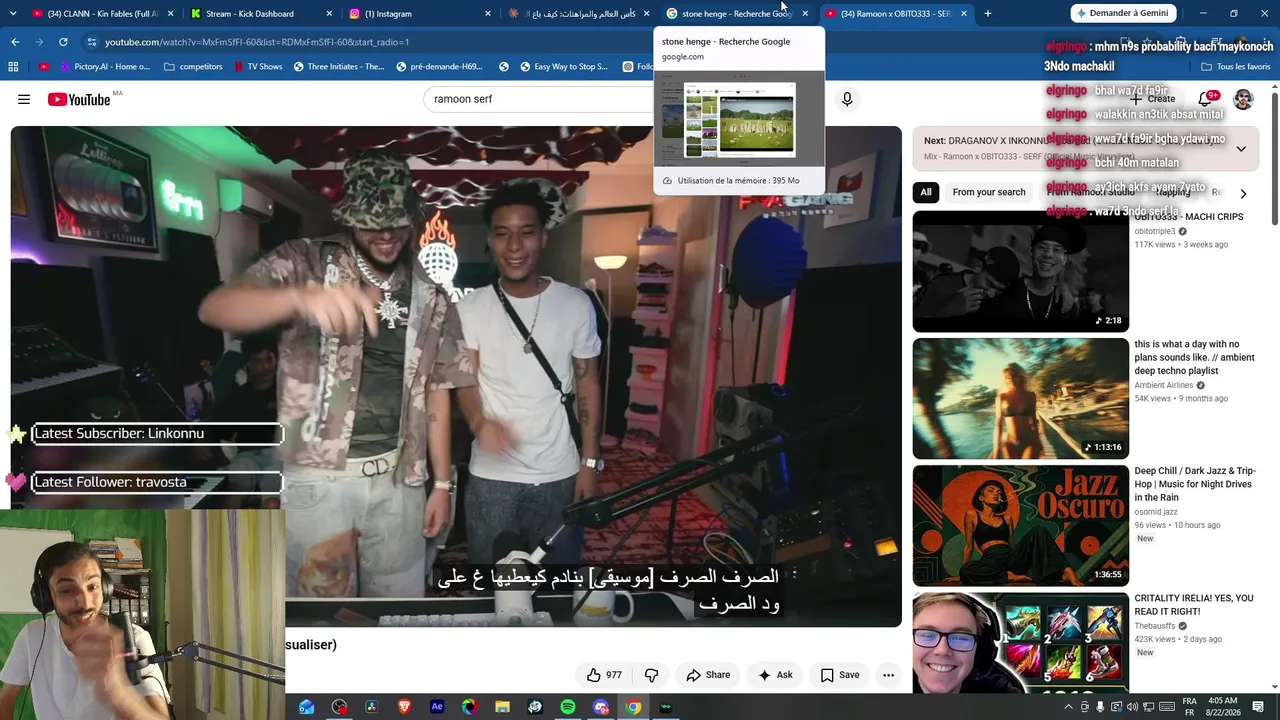This screenshot has height=720, width=1280.
Task: Close the stone henge Google tab
Action: [805, 14]
